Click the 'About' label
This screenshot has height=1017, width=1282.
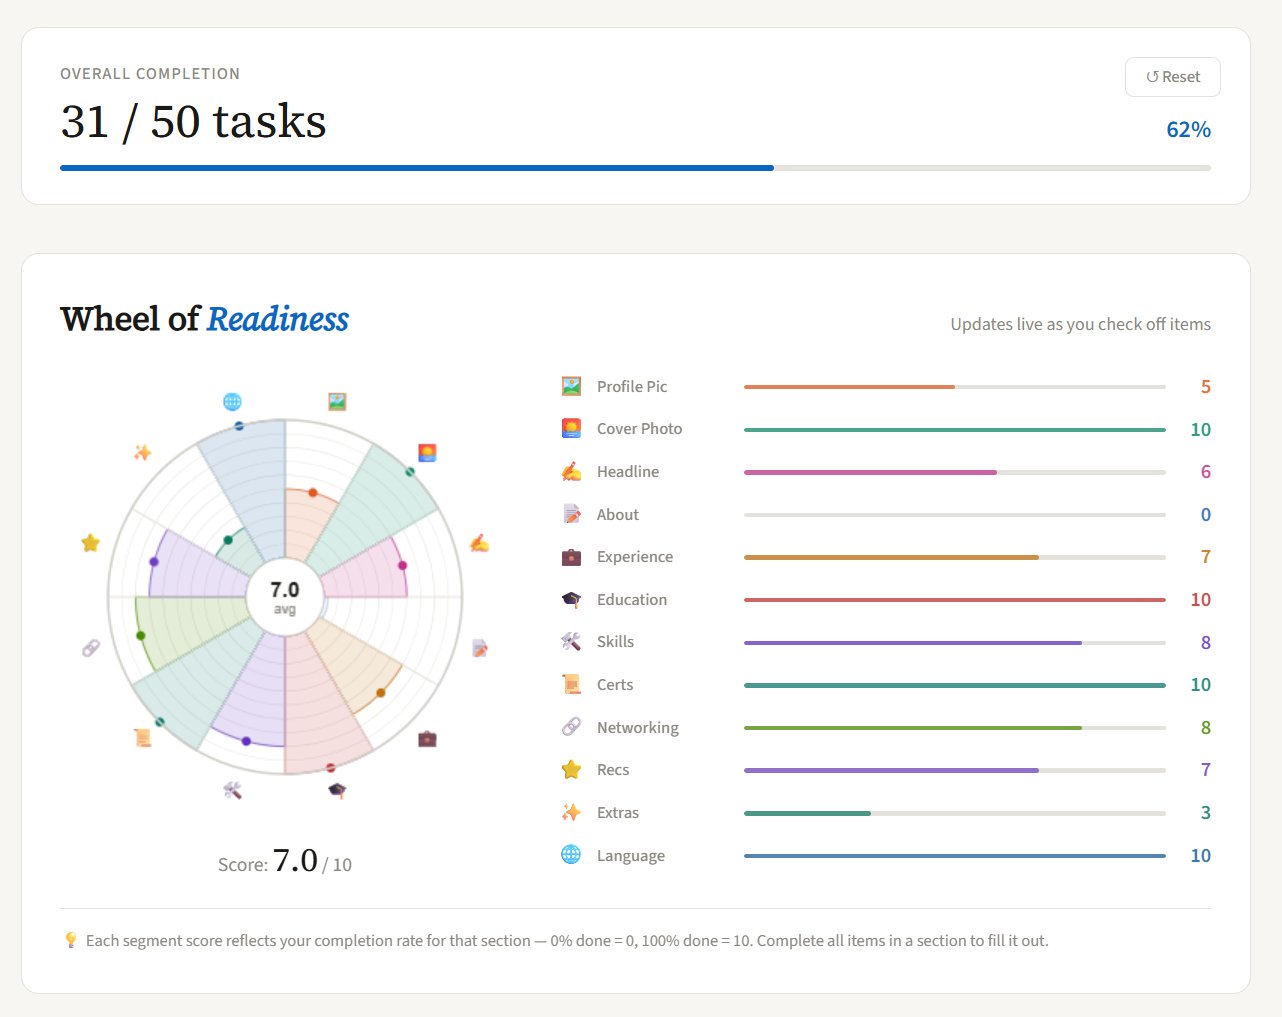tap(618, 515)
